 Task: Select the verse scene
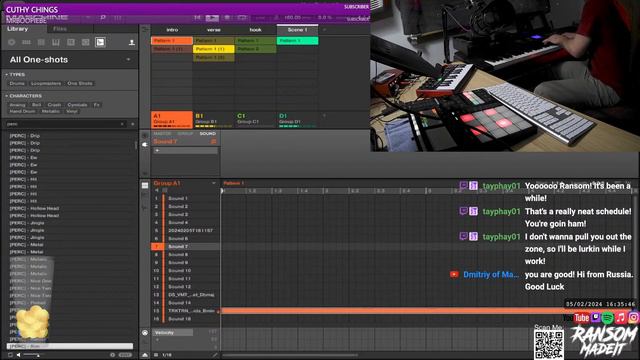pos(213,30)
